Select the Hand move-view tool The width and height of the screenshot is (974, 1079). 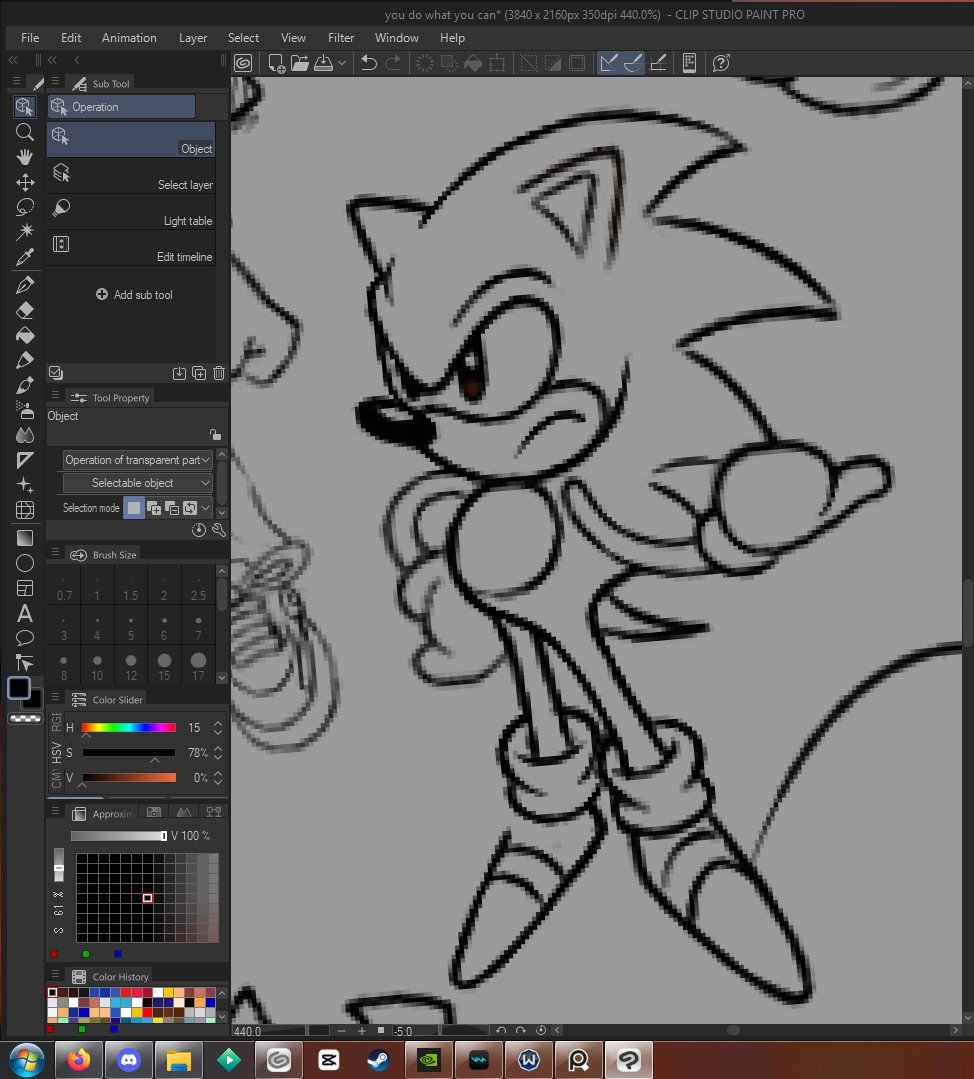(x=25, y=157)
